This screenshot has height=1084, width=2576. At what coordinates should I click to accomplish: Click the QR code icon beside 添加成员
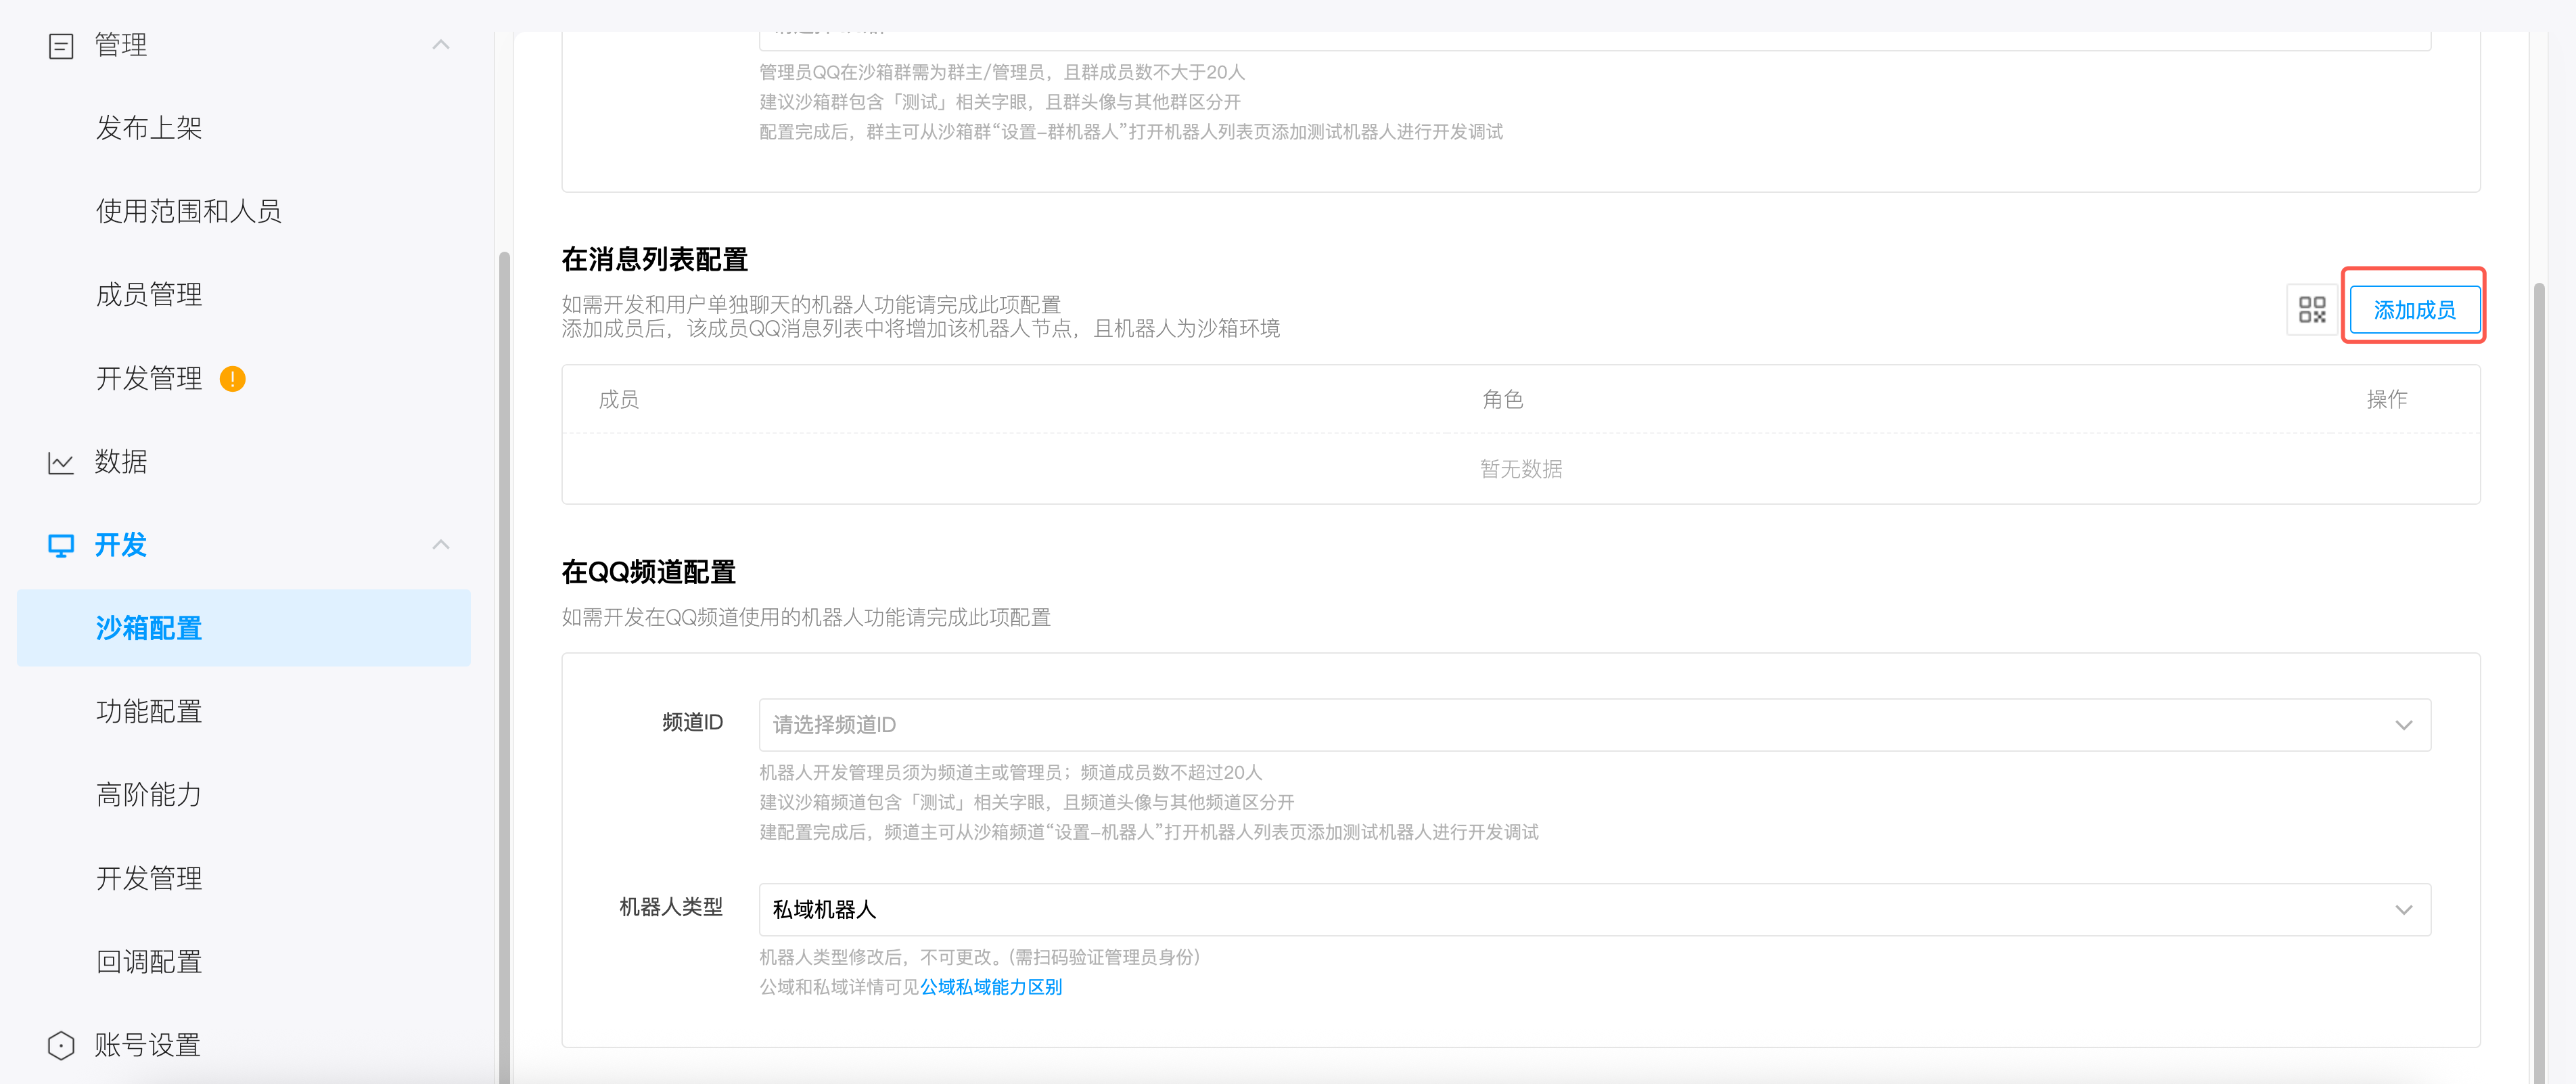point(2313,310)
